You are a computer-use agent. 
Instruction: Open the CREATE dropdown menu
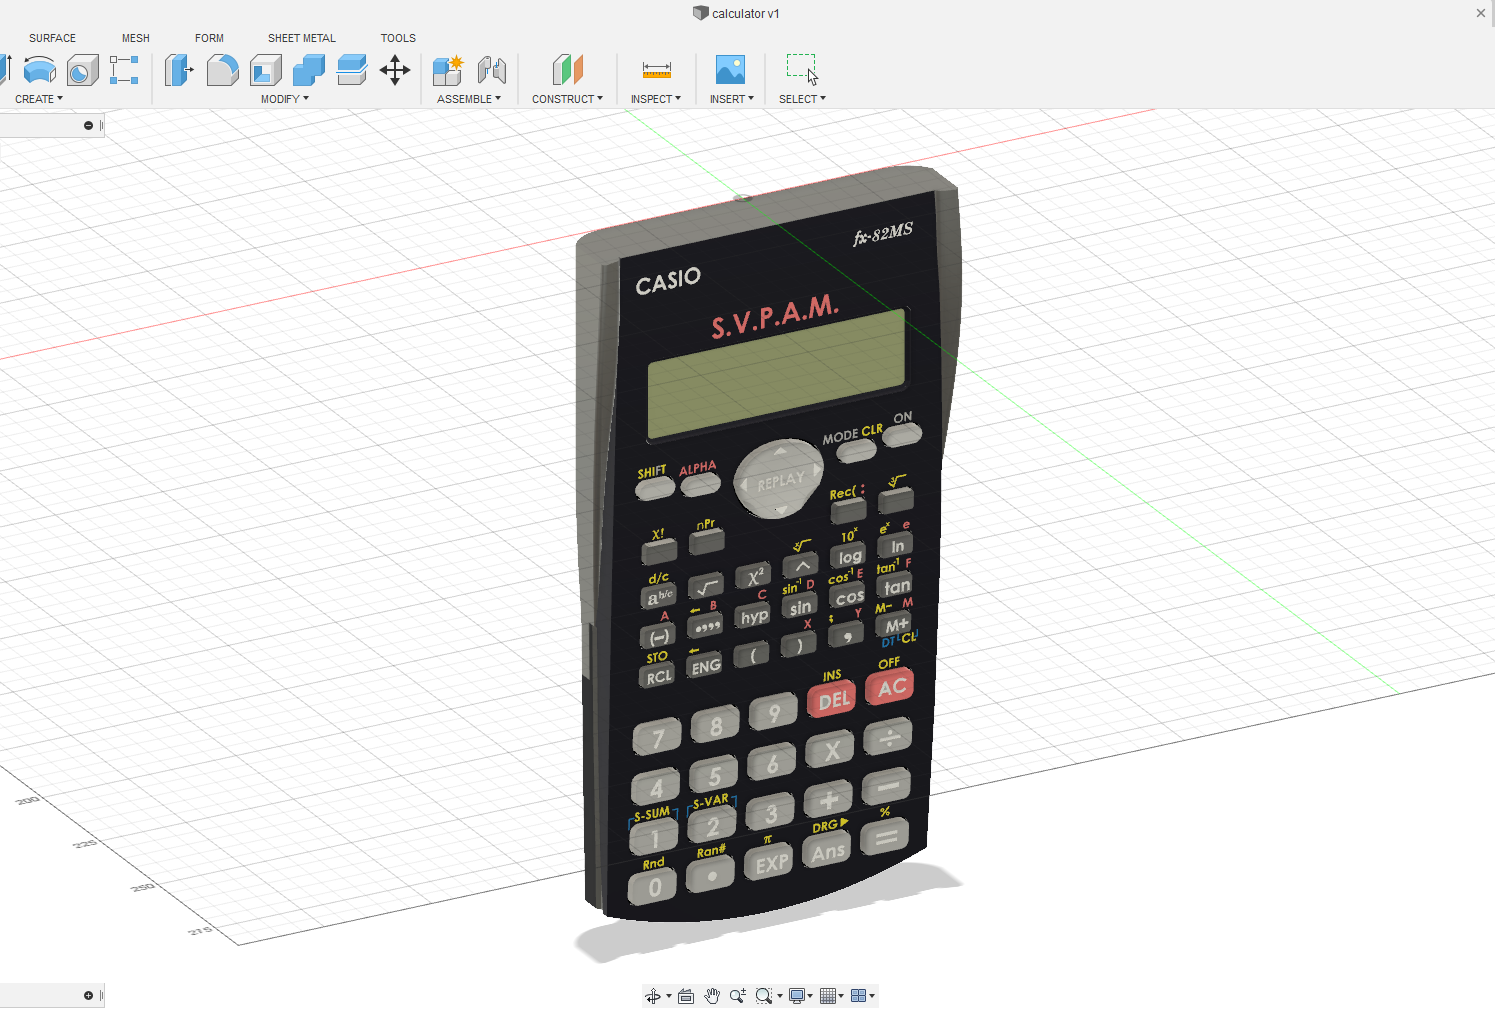pyautogui.click(x=38, y=98)
